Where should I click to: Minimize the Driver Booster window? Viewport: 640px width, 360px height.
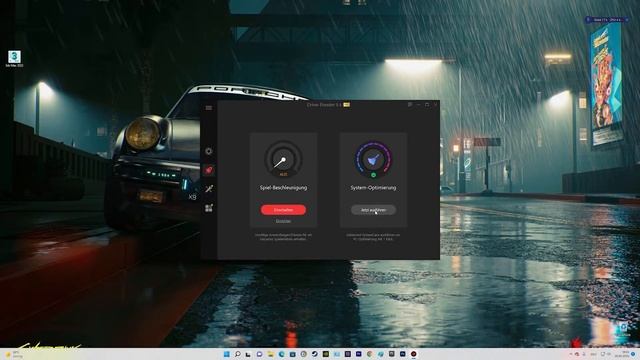click(418, 104)
